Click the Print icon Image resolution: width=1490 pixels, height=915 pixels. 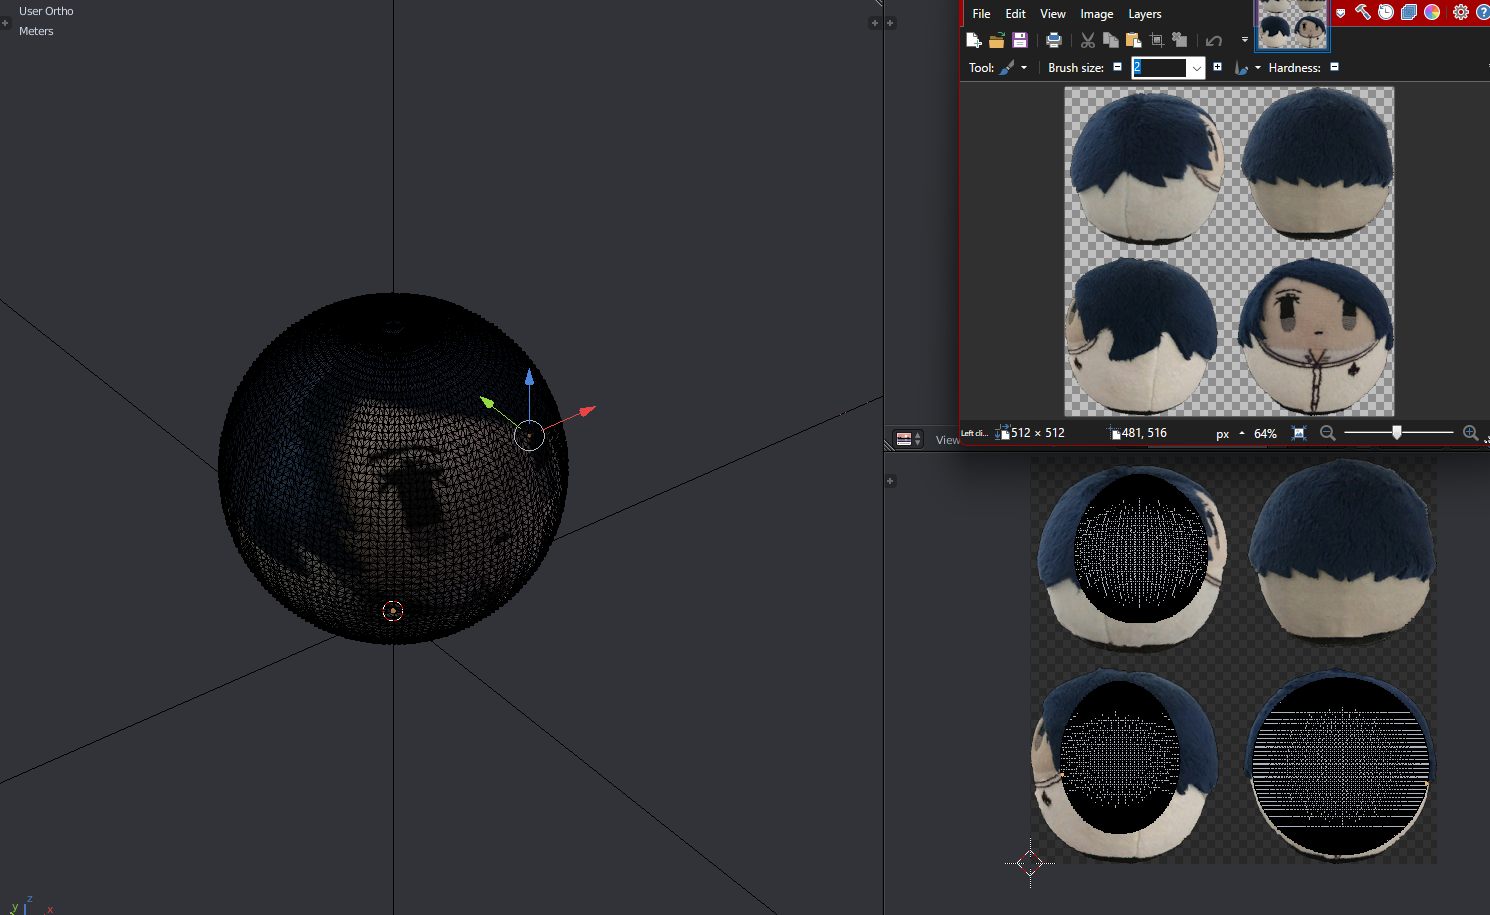click(1053, 40)
